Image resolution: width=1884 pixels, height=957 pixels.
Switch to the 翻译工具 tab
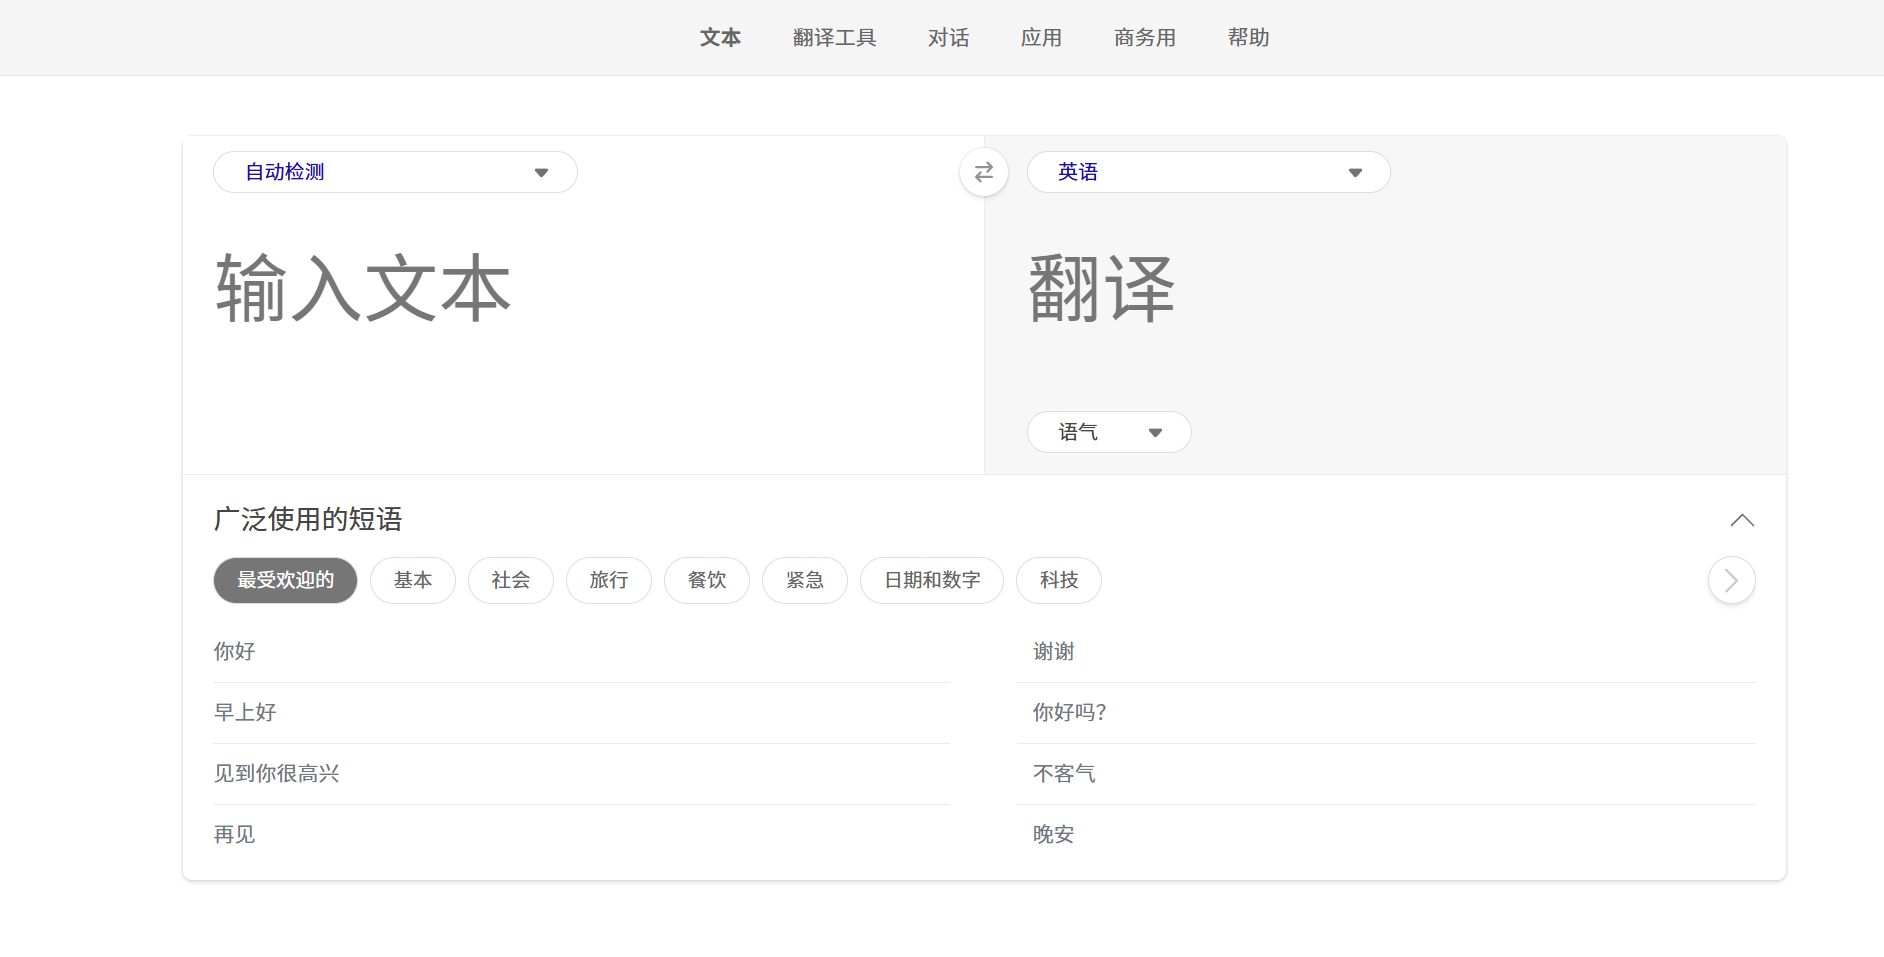(x=834, y=38)
